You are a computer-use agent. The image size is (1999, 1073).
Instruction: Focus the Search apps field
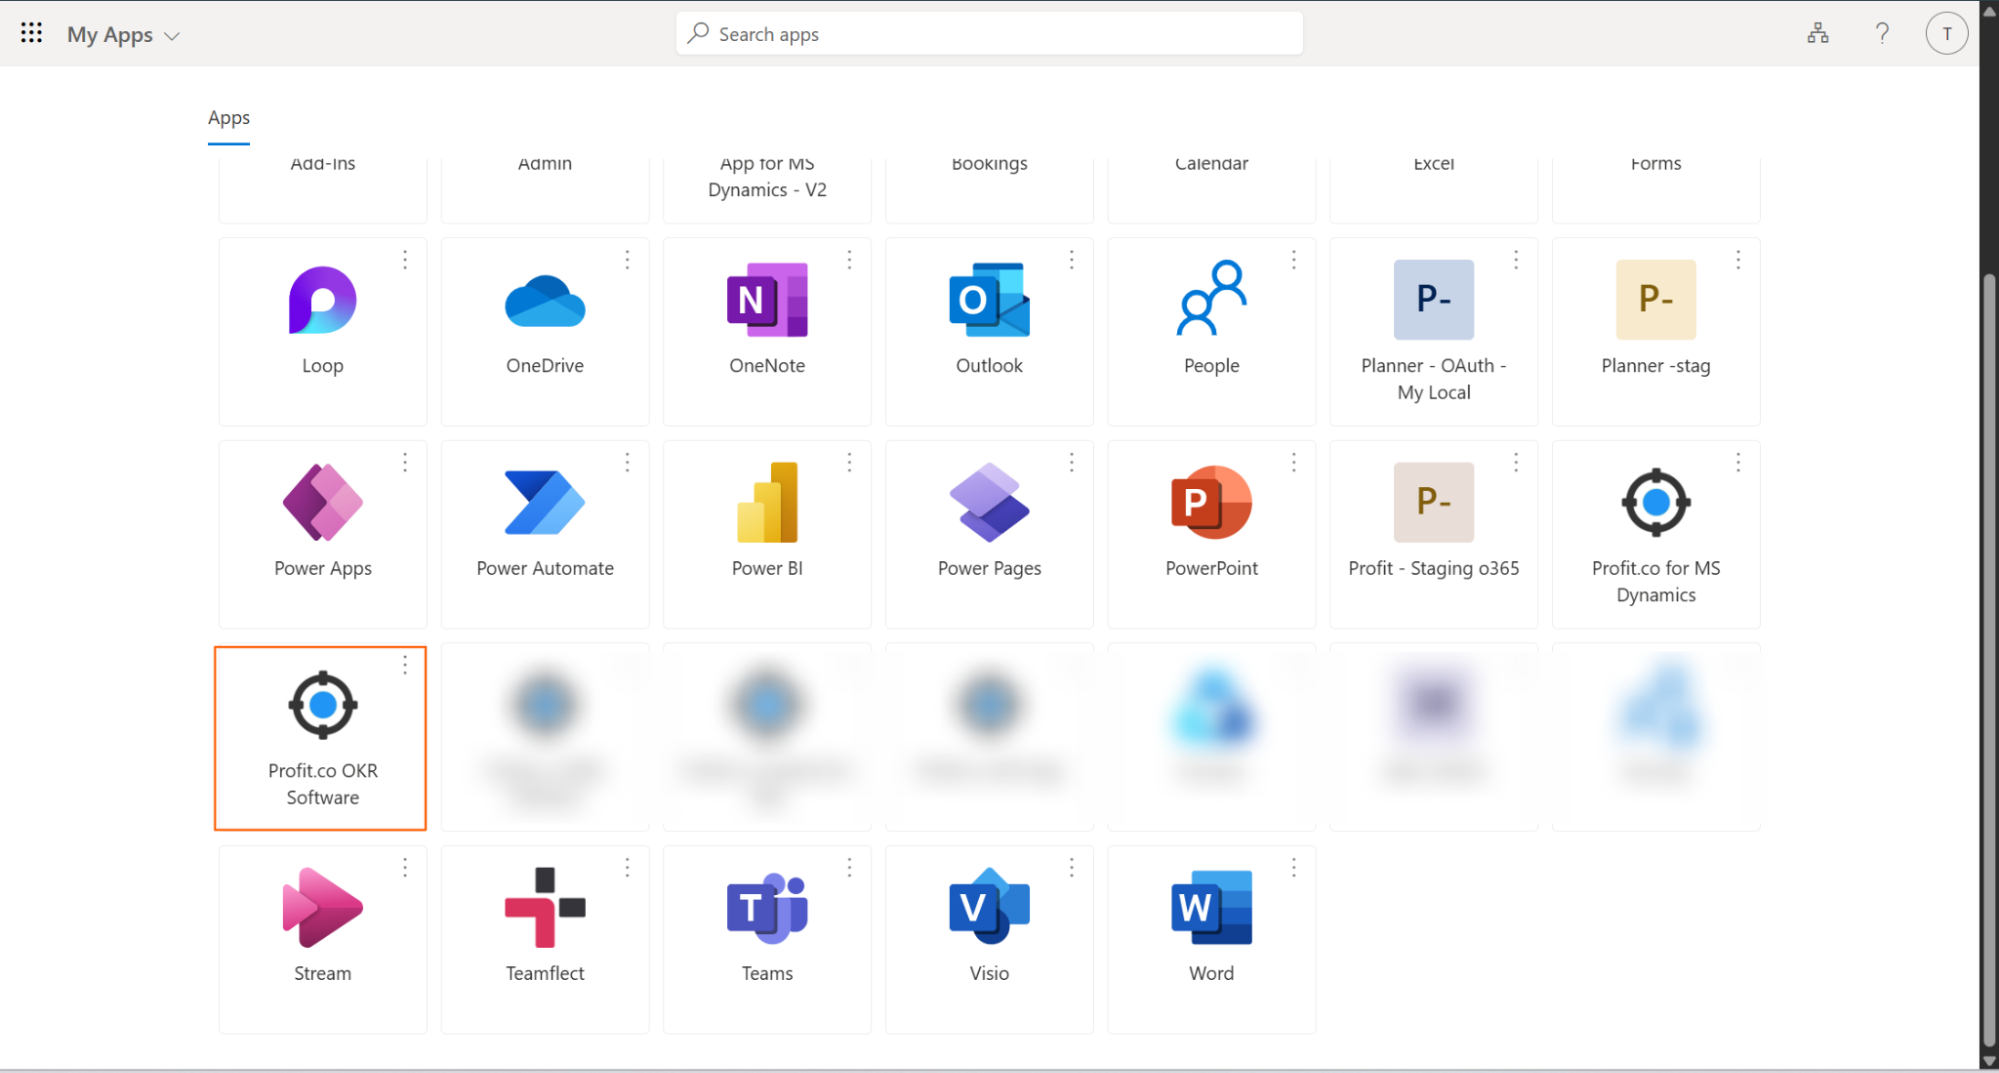(989, 34)
